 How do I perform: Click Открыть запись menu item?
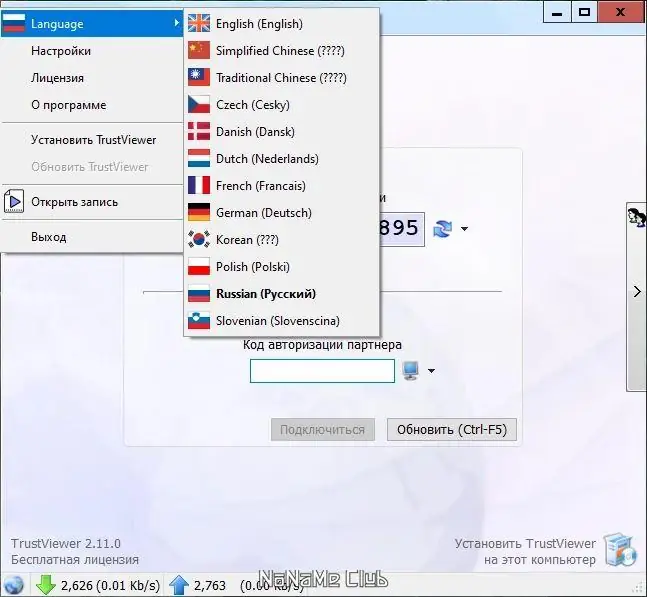tap(92, 202)
